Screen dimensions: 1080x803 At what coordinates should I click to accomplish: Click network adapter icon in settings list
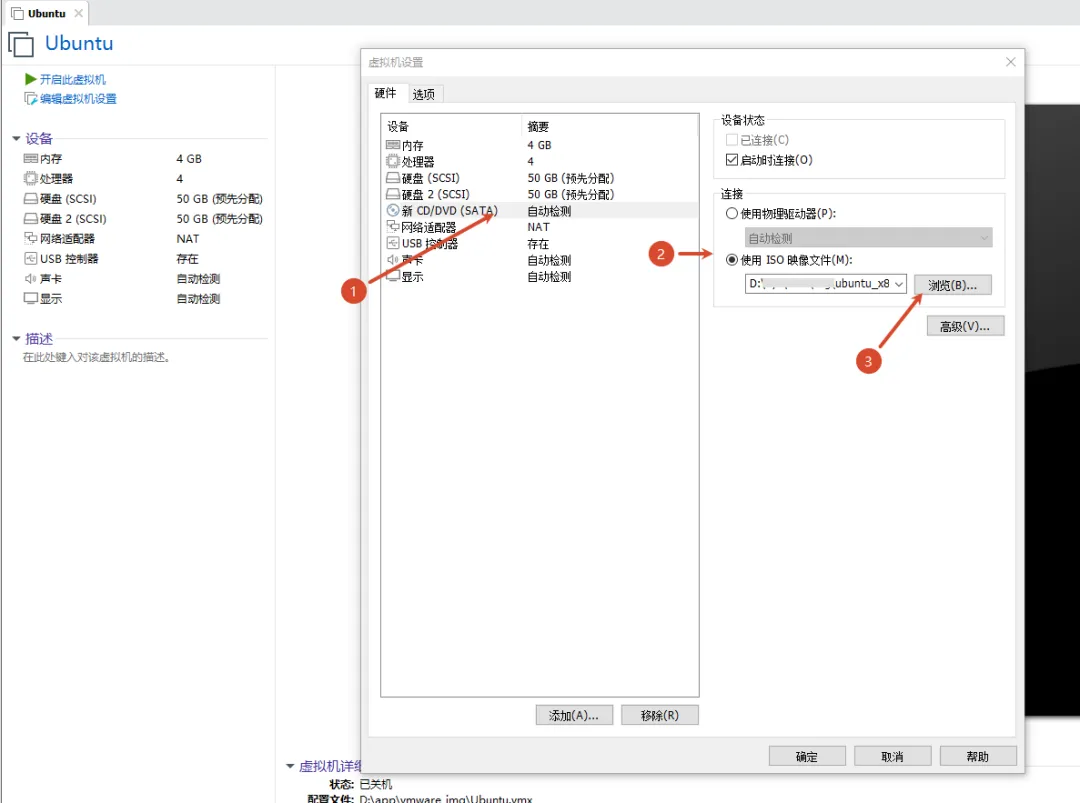(x=393, y=227)
